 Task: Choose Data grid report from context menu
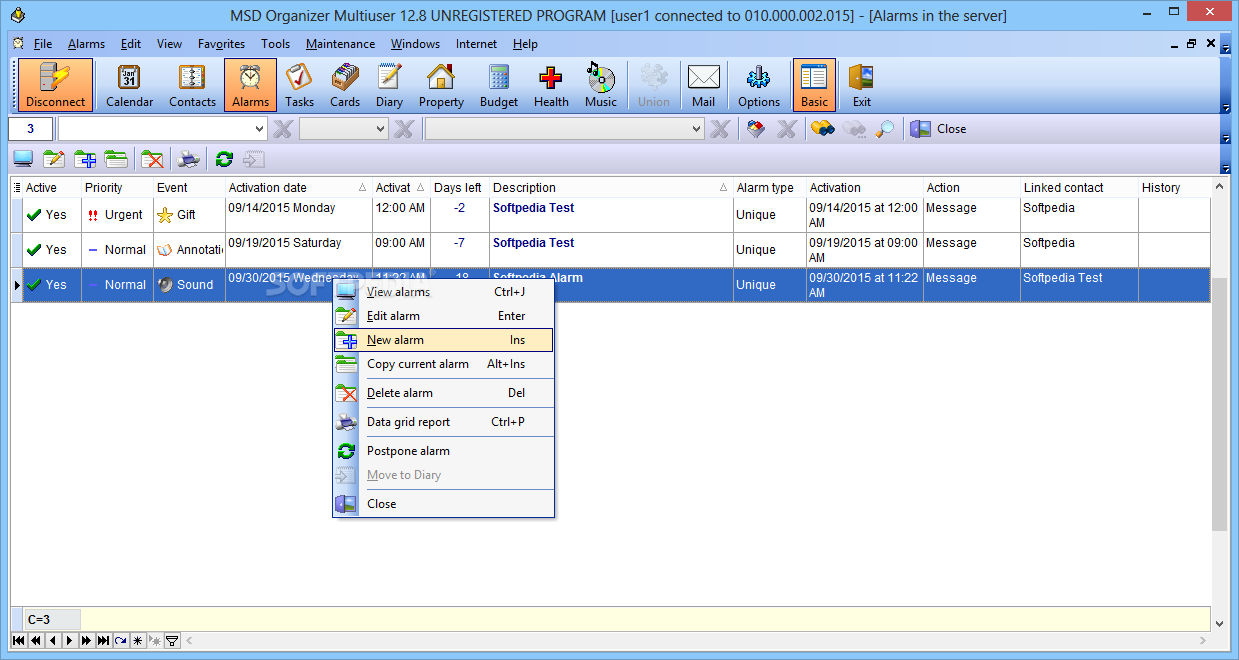point(444,422)
